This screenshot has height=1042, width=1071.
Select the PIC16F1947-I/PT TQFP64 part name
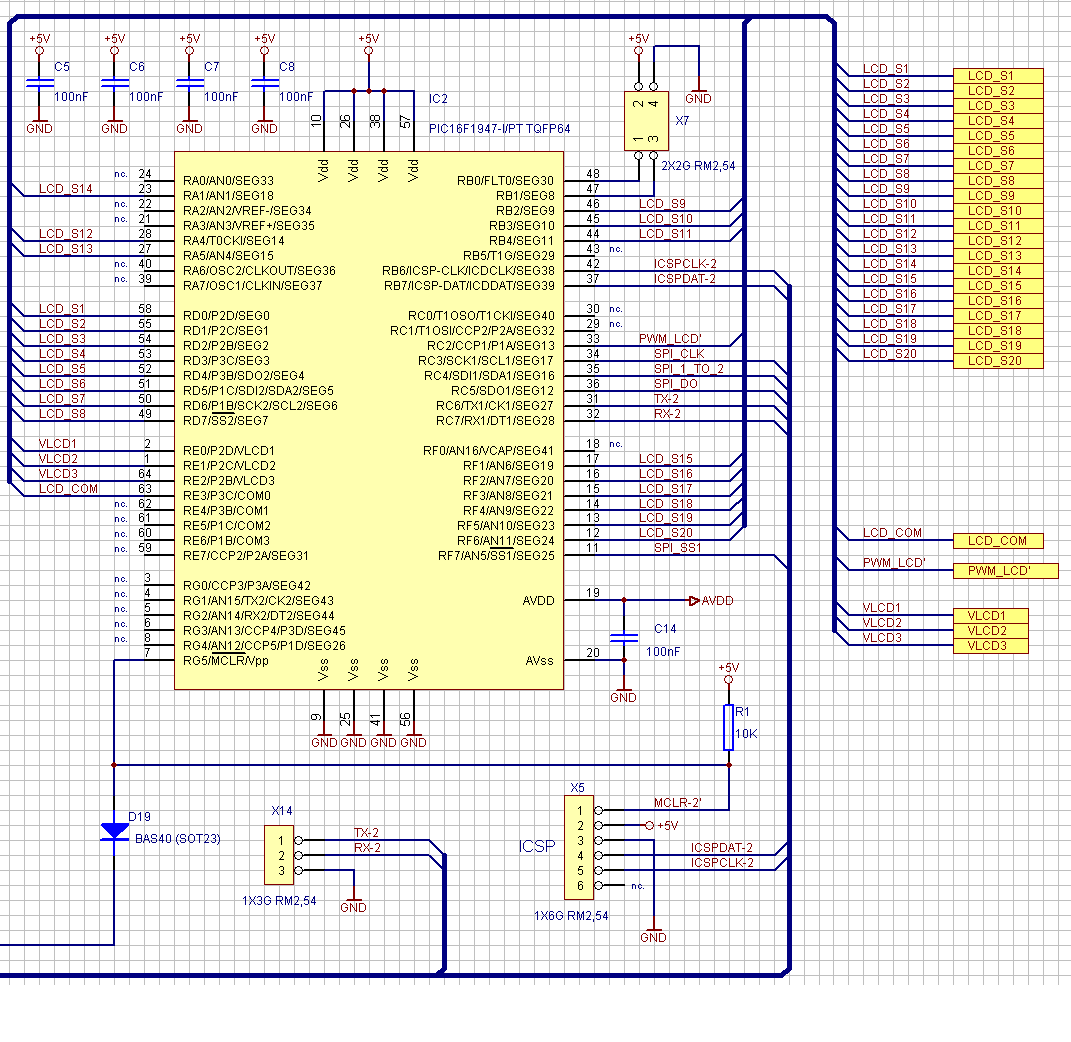(499, 129)
